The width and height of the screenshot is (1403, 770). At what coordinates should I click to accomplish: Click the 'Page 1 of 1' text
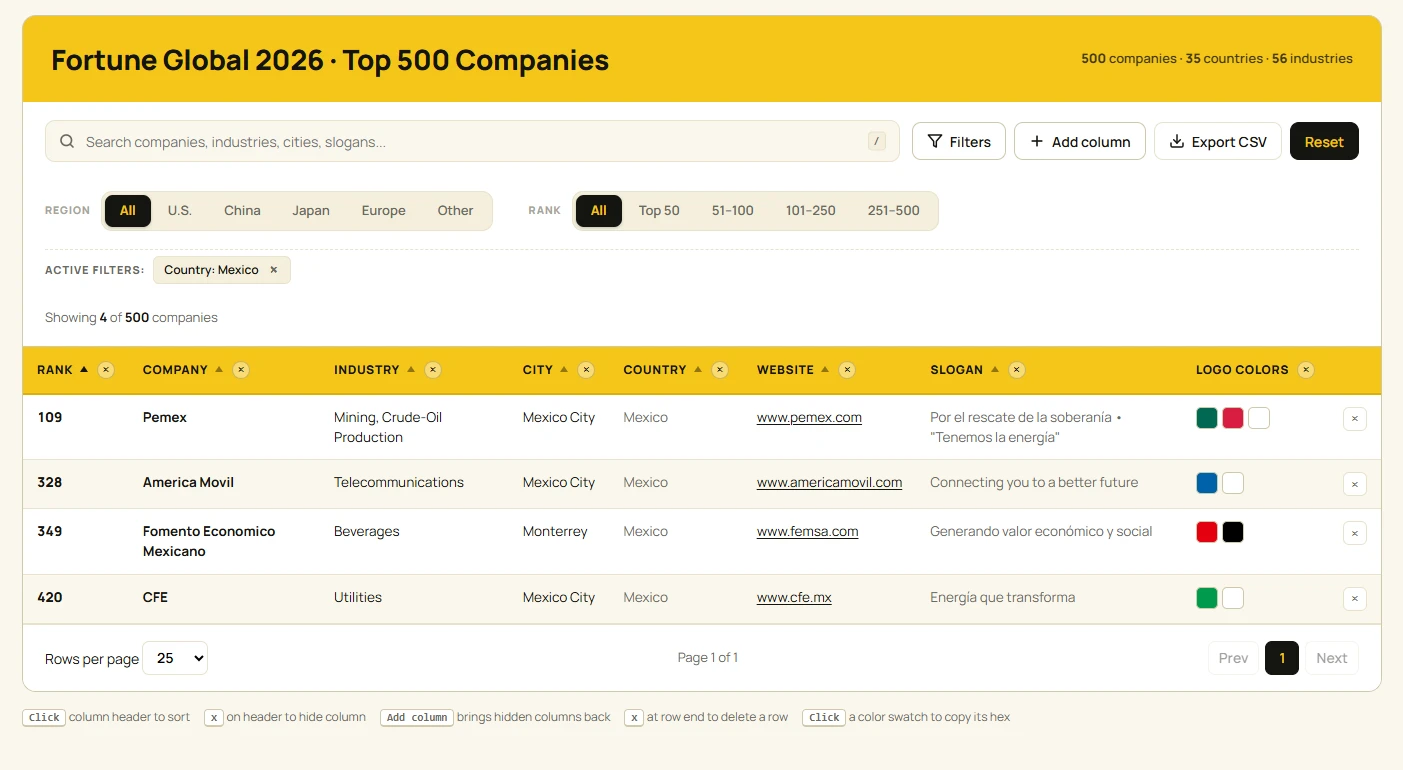point(708,658)
